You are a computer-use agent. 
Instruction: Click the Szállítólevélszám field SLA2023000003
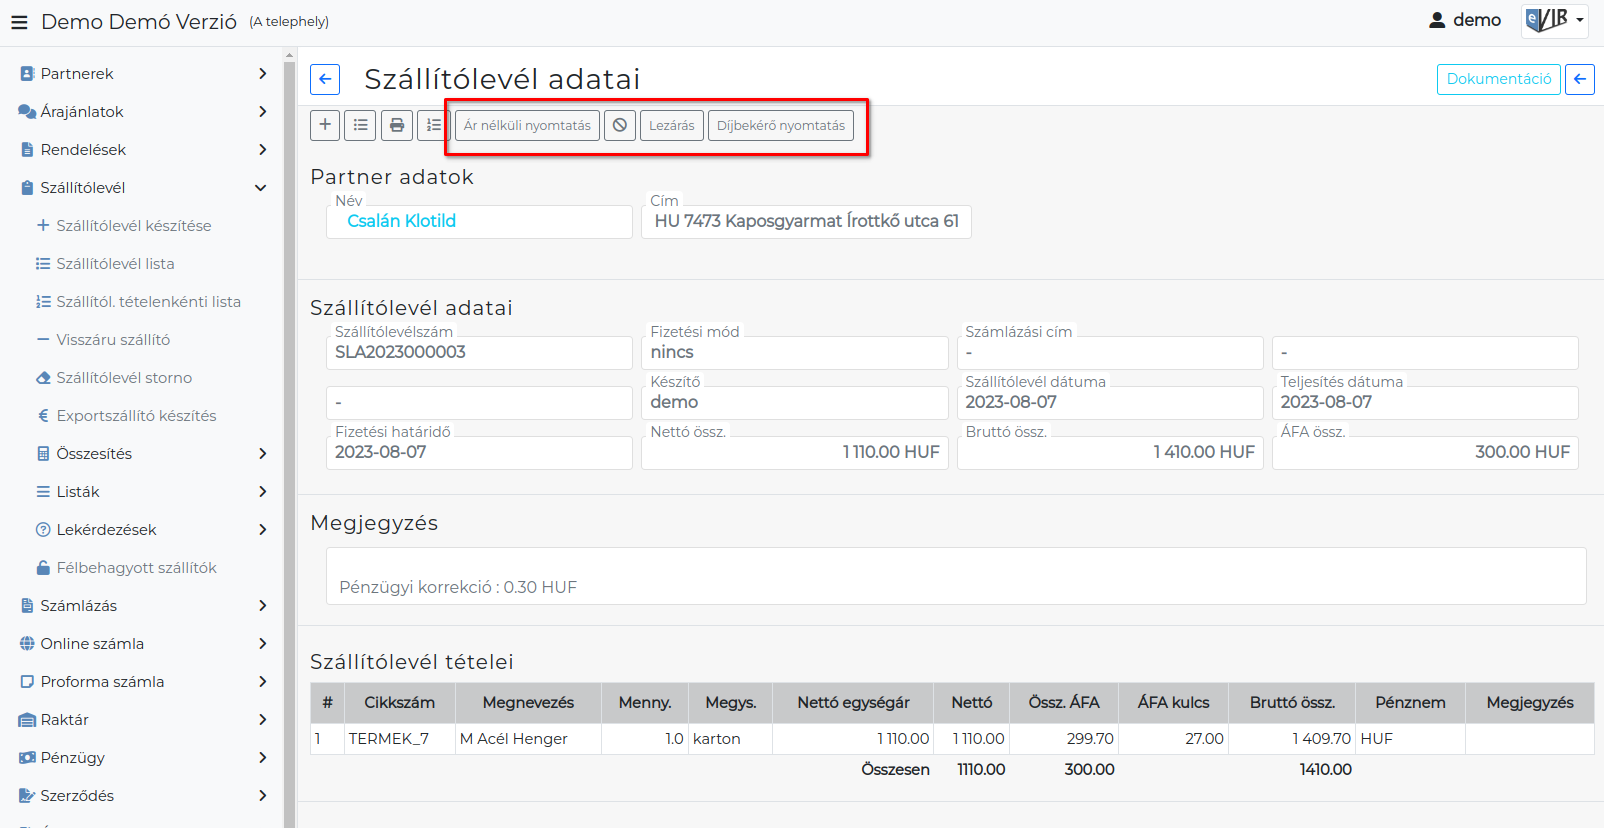479,352
